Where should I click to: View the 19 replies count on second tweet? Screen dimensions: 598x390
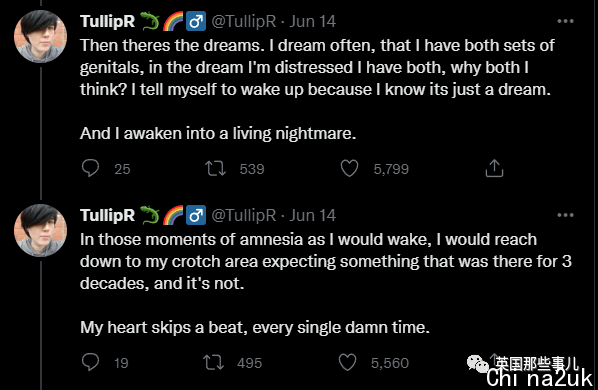click(x=121, y=363)
